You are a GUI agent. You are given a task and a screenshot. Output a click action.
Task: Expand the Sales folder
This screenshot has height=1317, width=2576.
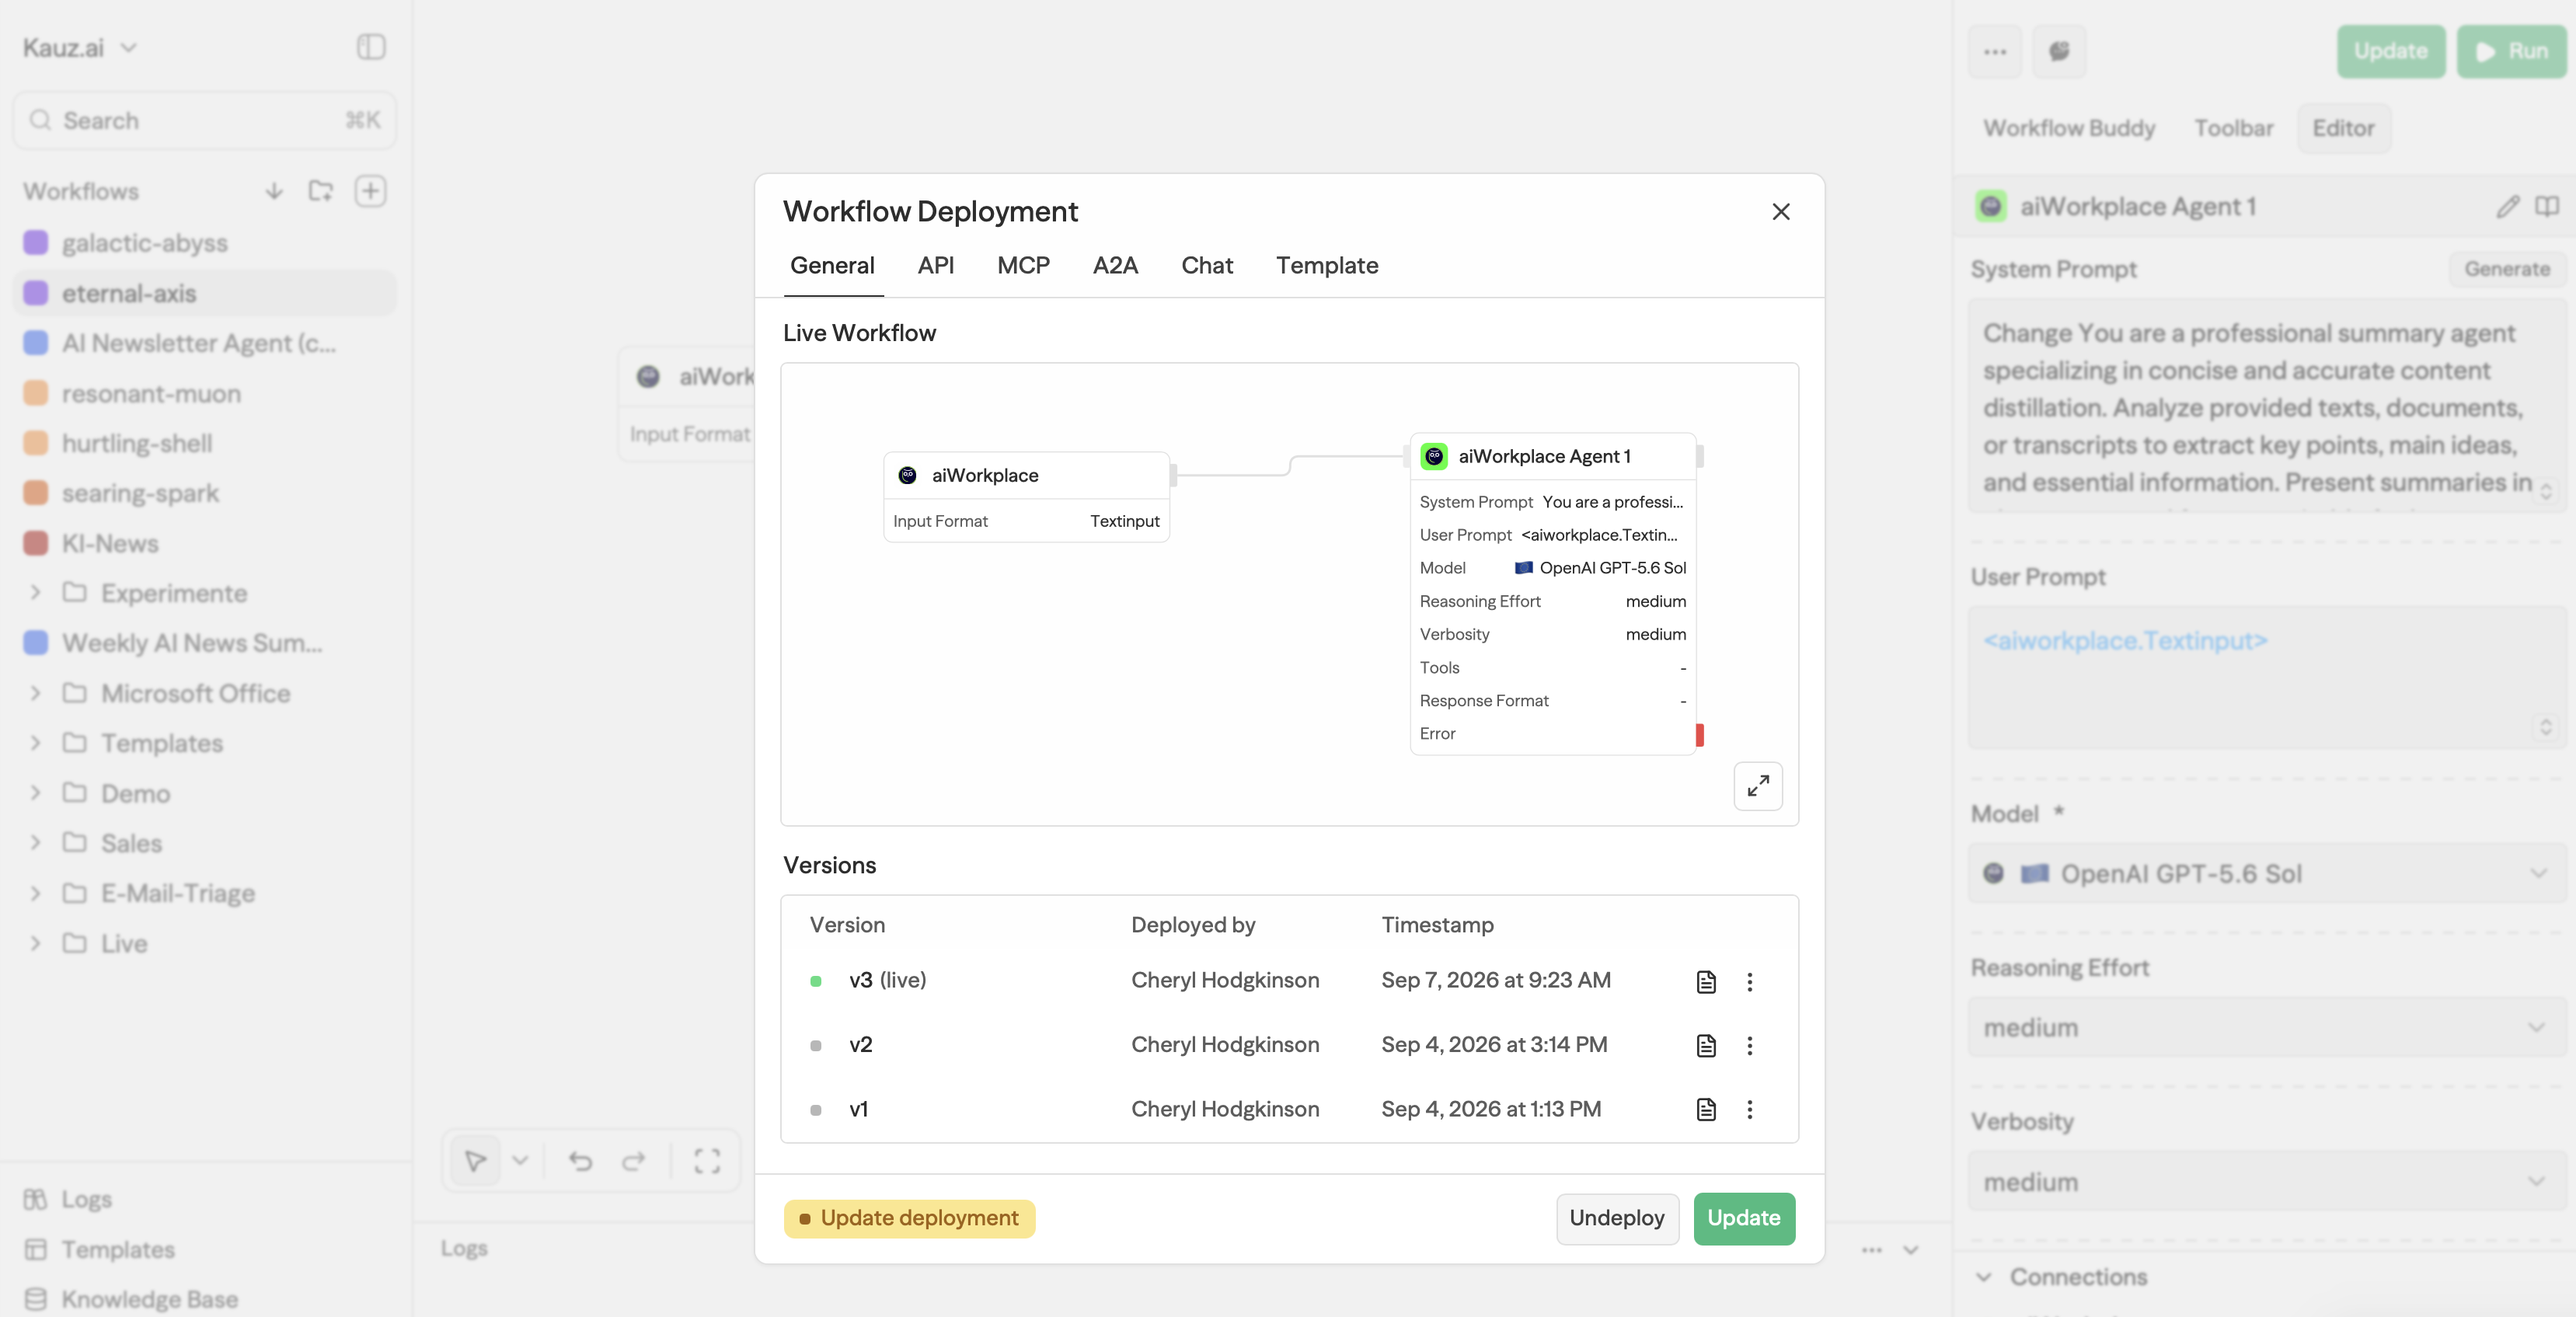[x=36, y=843]
